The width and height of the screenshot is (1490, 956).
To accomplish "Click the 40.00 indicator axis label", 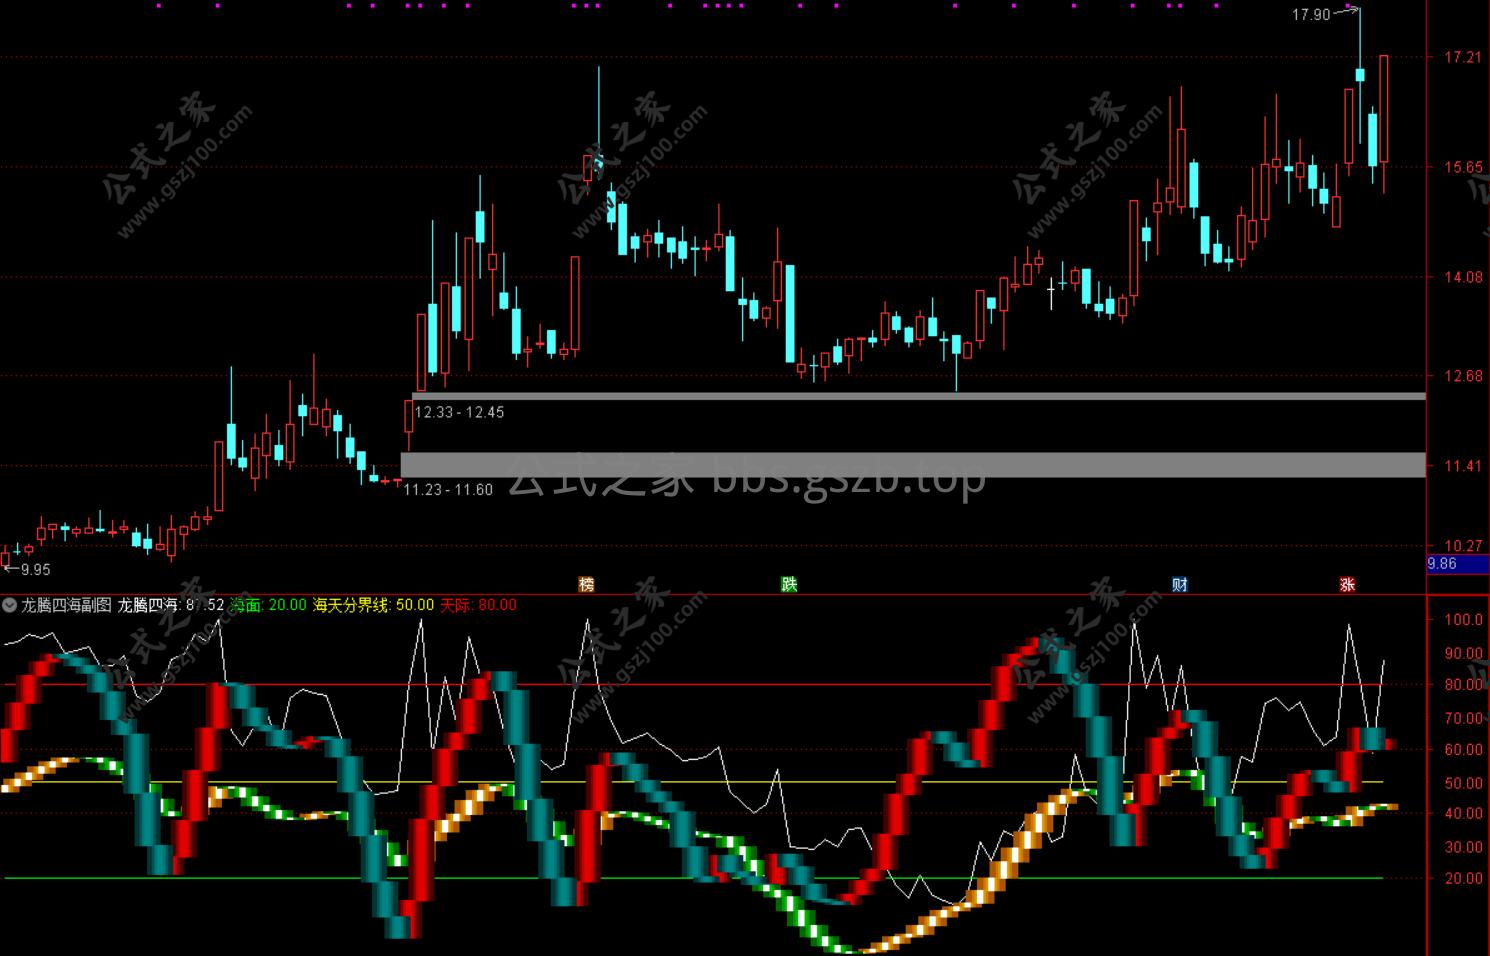I will pos(1463,813).
